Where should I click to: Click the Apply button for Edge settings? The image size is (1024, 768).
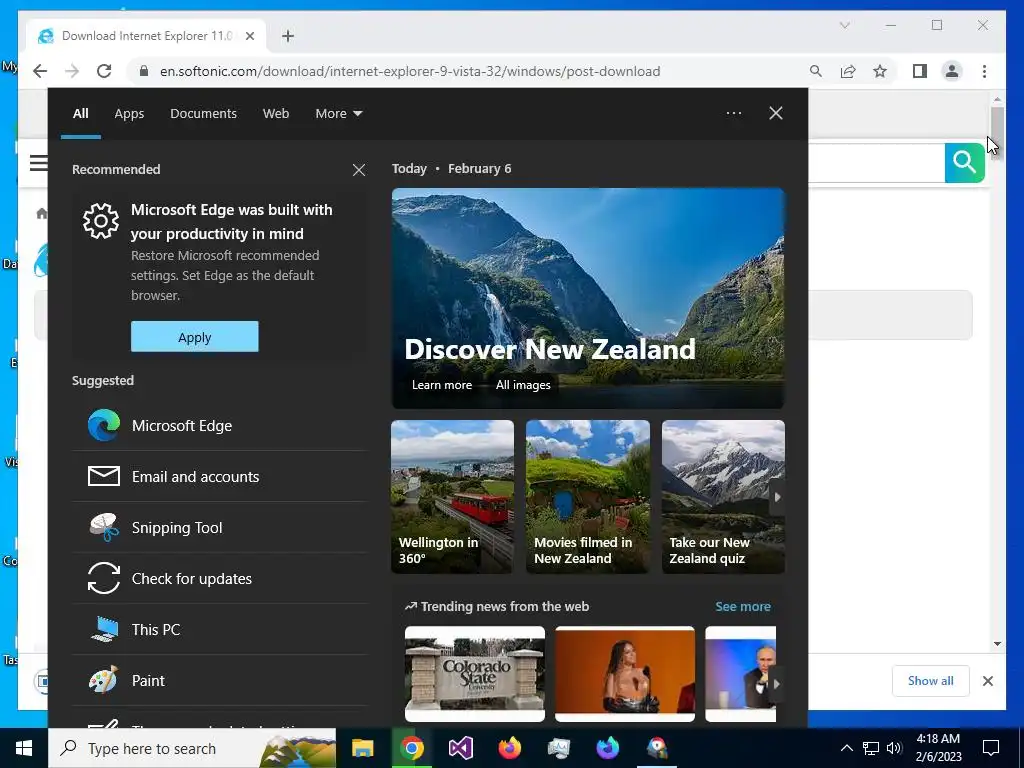point(195,337)
